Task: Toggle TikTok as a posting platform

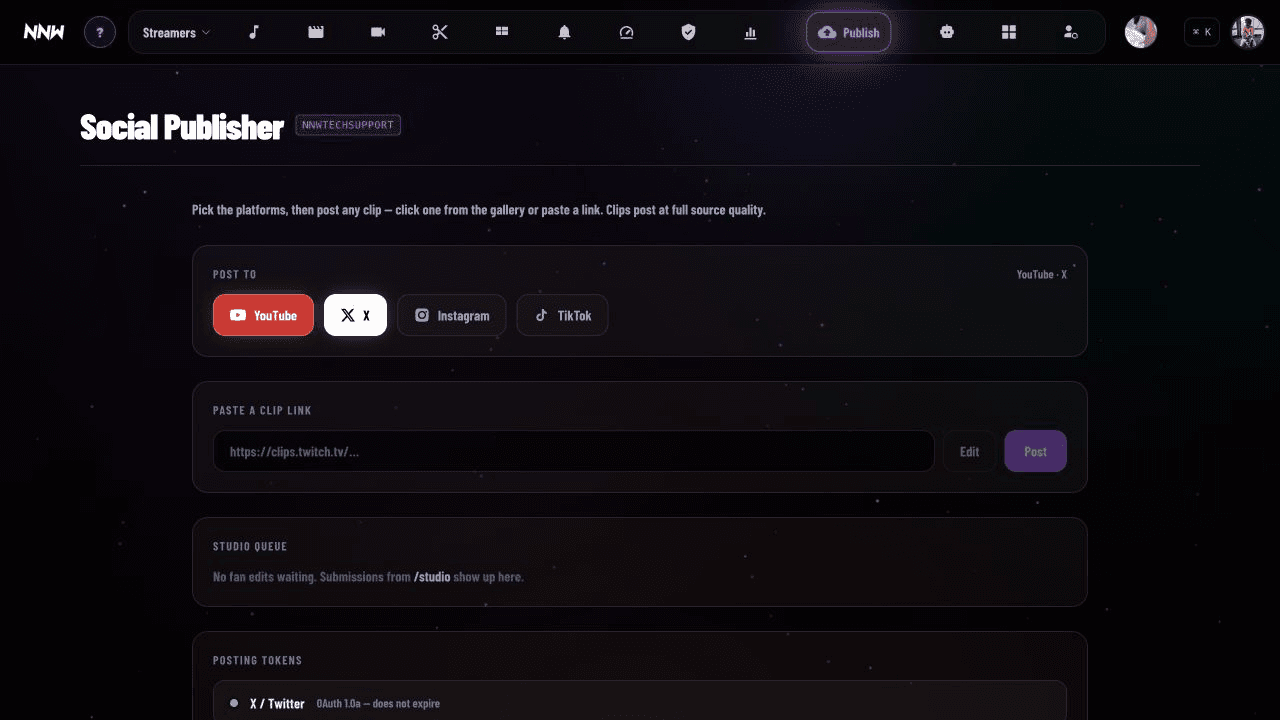Action: click(562, 315)
